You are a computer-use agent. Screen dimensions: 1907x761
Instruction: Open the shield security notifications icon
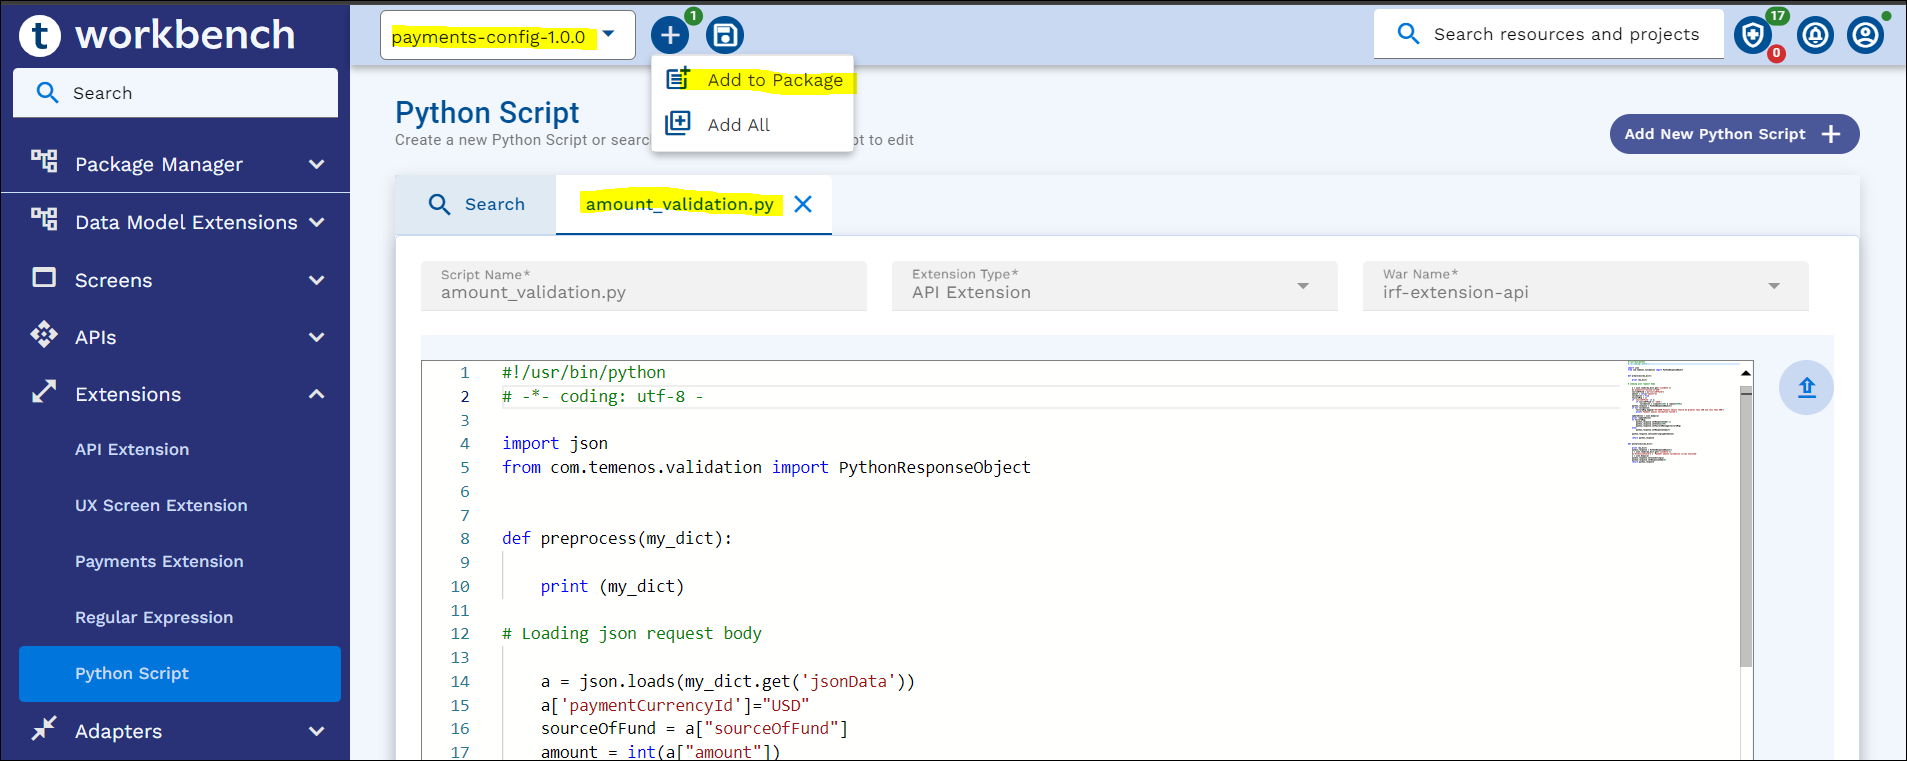point(1752,36)
